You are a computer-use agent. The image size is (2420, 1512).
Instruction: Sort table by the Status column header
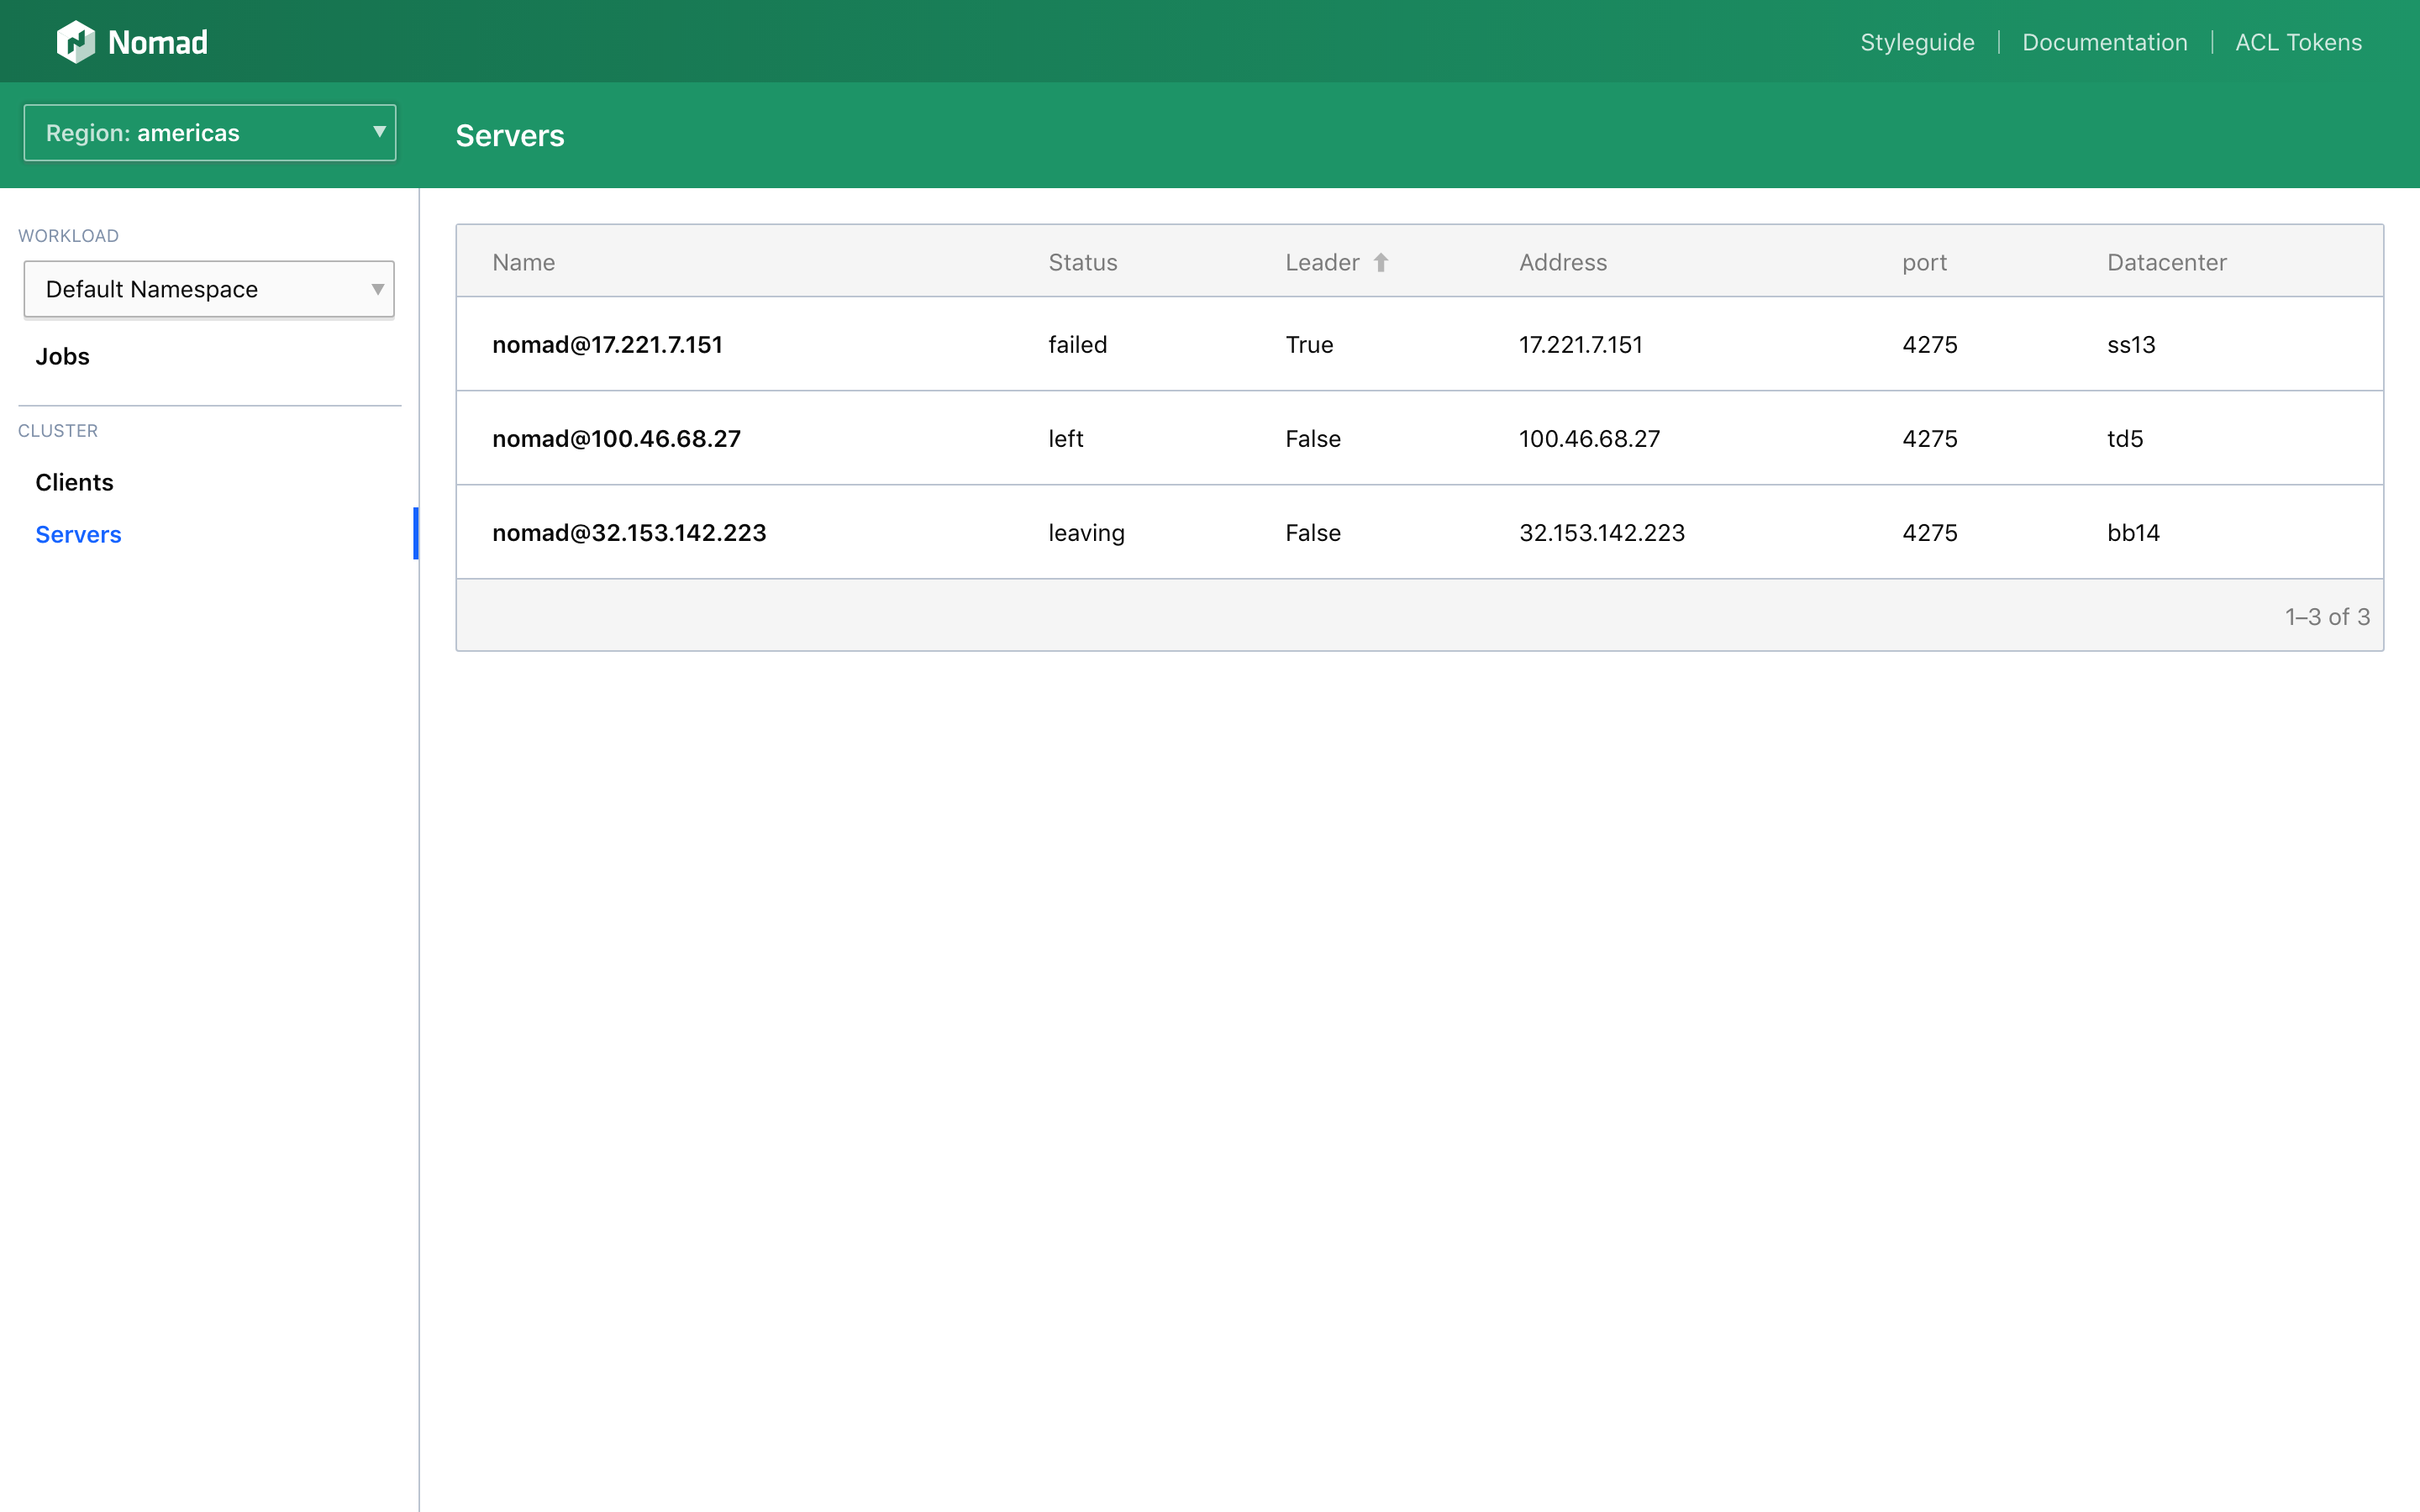[1082, 263]
